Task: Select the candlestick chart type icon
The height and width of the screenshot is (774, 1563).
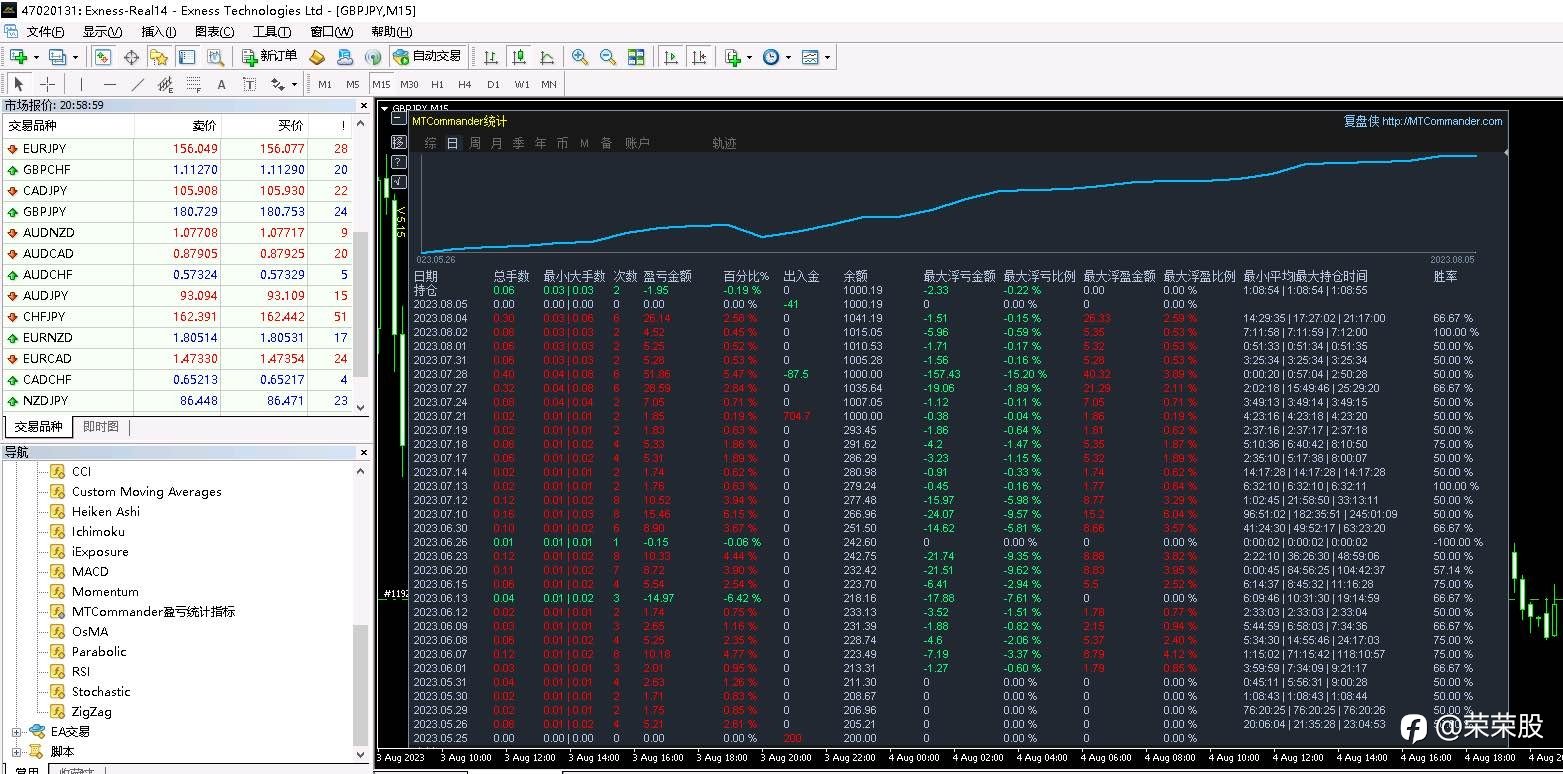Action: [x=519, y=57]
